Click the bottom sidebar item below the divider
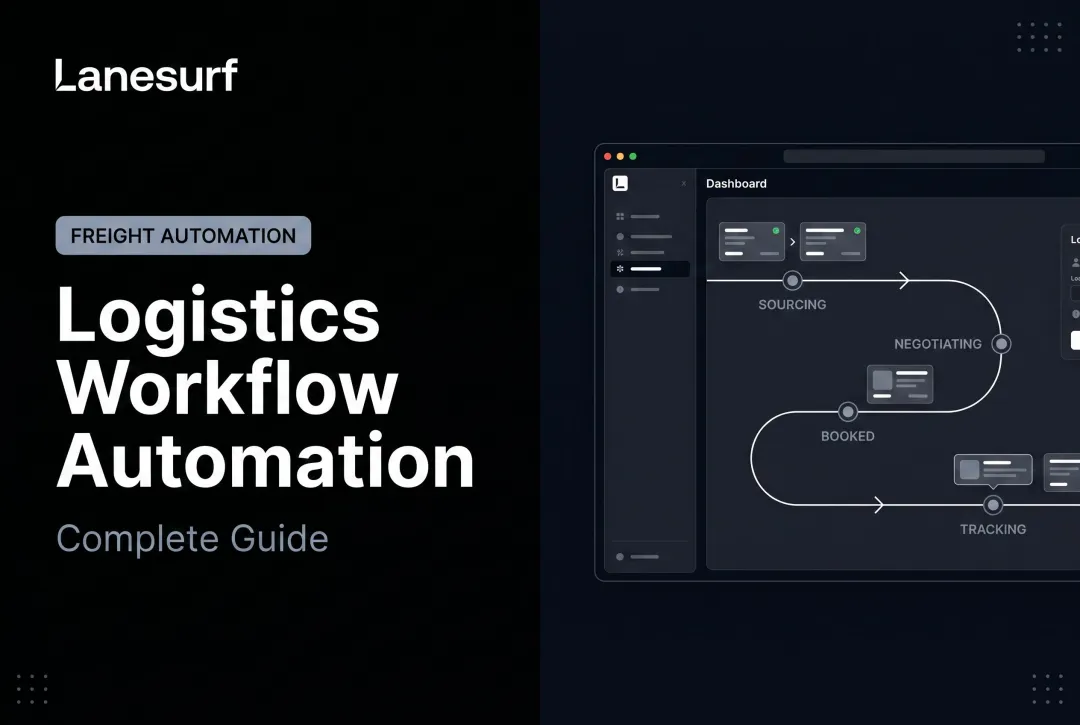The height and width of the screenshot is (725, 1080). click(x=637, y=557)
